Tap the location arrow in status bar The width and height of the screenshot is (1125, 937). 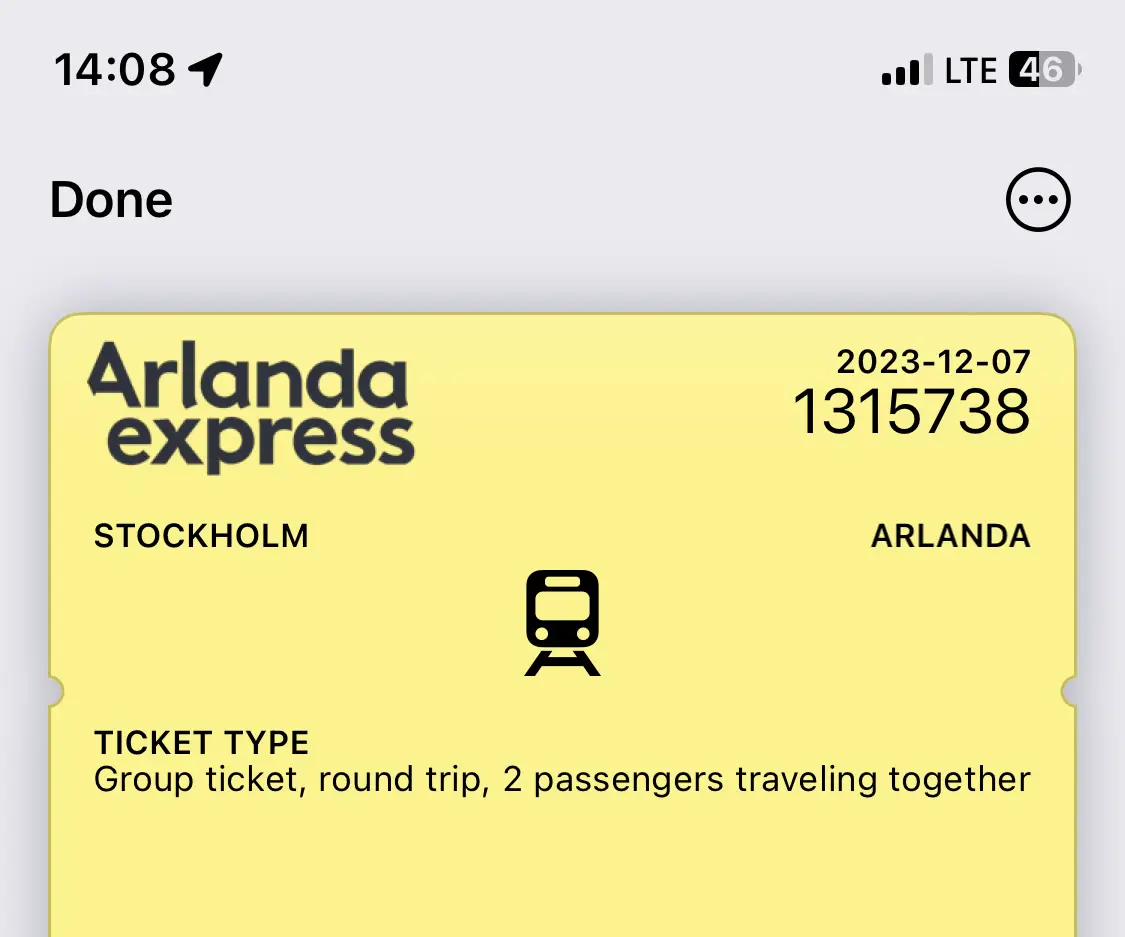point(205,70)
